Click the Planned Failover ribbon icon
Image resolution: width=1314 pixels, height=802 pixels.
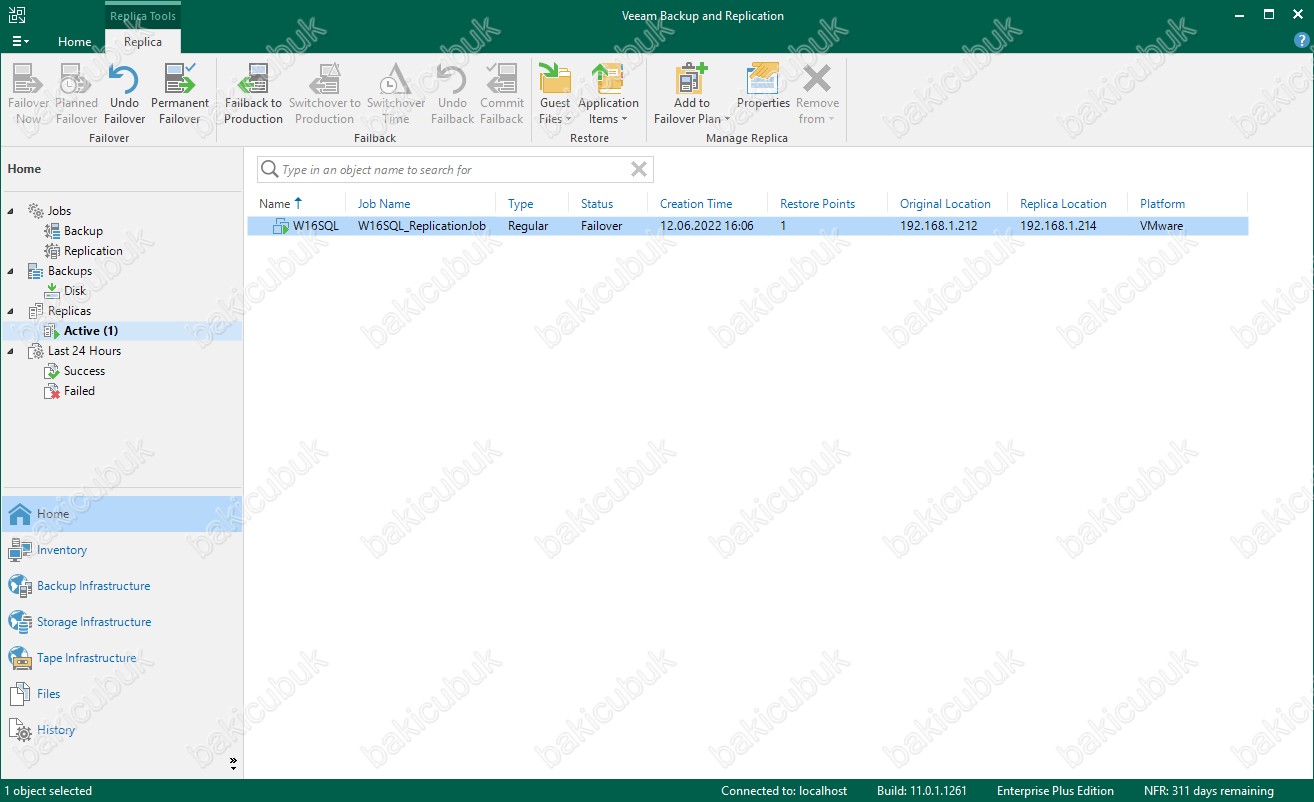tap(76, 94)
